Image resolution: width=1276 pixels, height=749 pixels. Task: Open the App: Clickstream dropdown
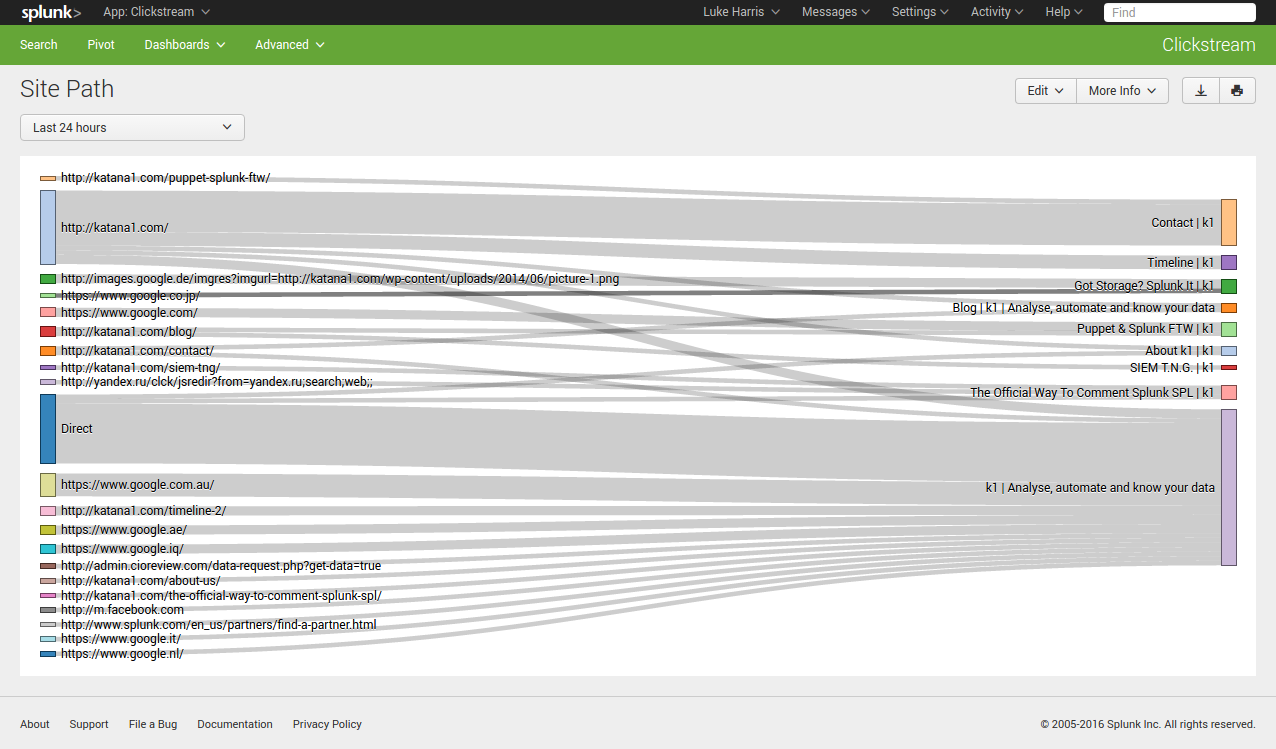(x=156, y=12)
